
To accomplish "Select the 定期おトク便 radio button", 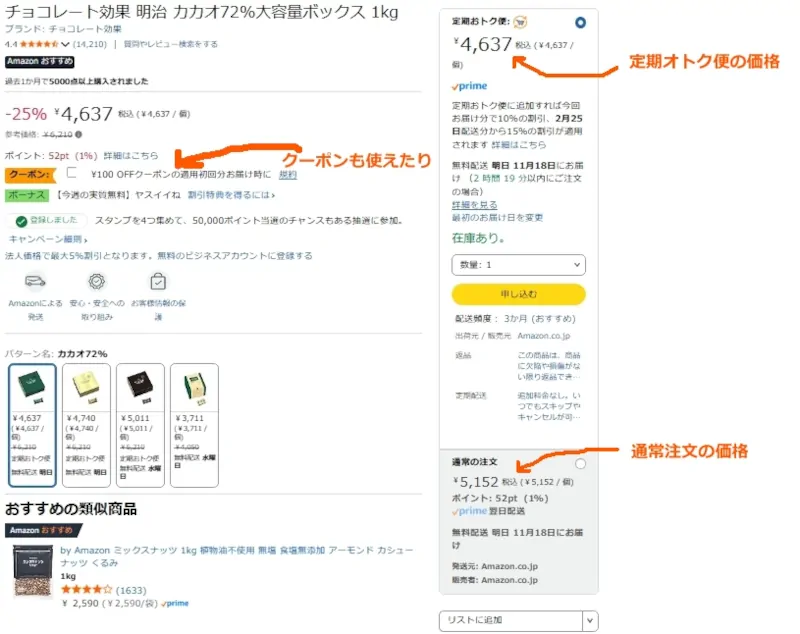I will (581, 22).
